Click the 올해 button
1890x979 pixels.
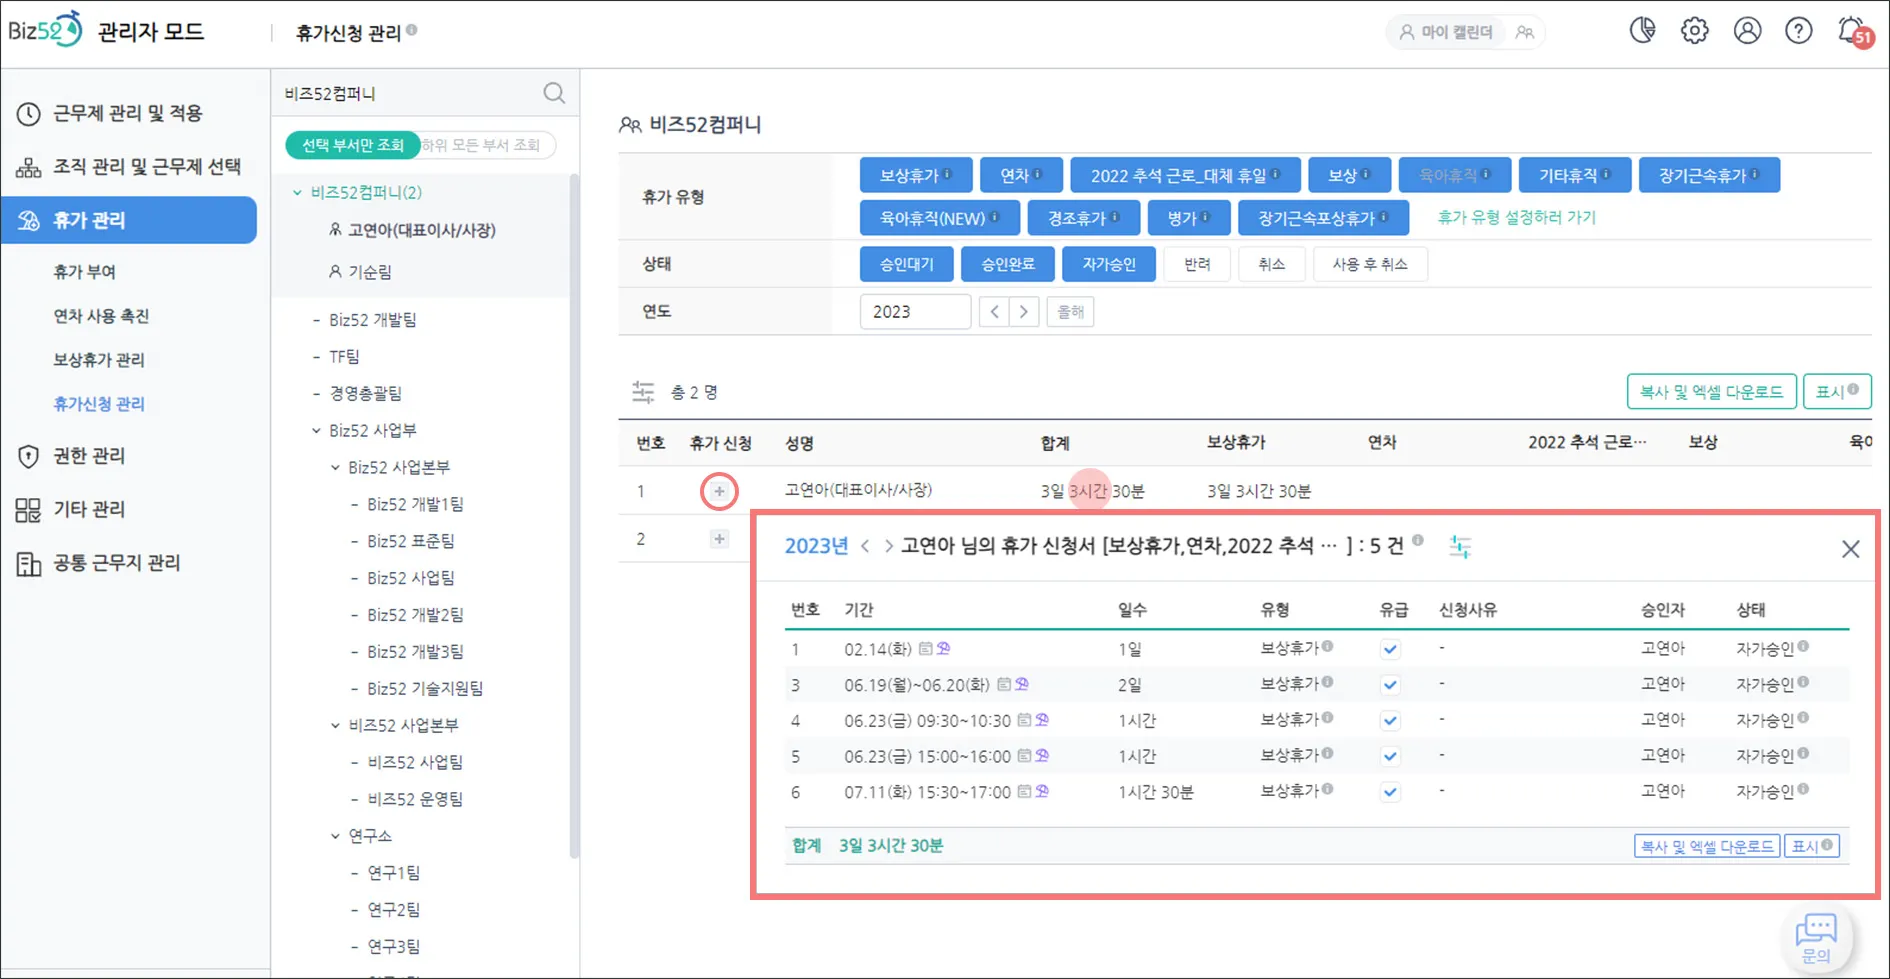[1070, 312]
